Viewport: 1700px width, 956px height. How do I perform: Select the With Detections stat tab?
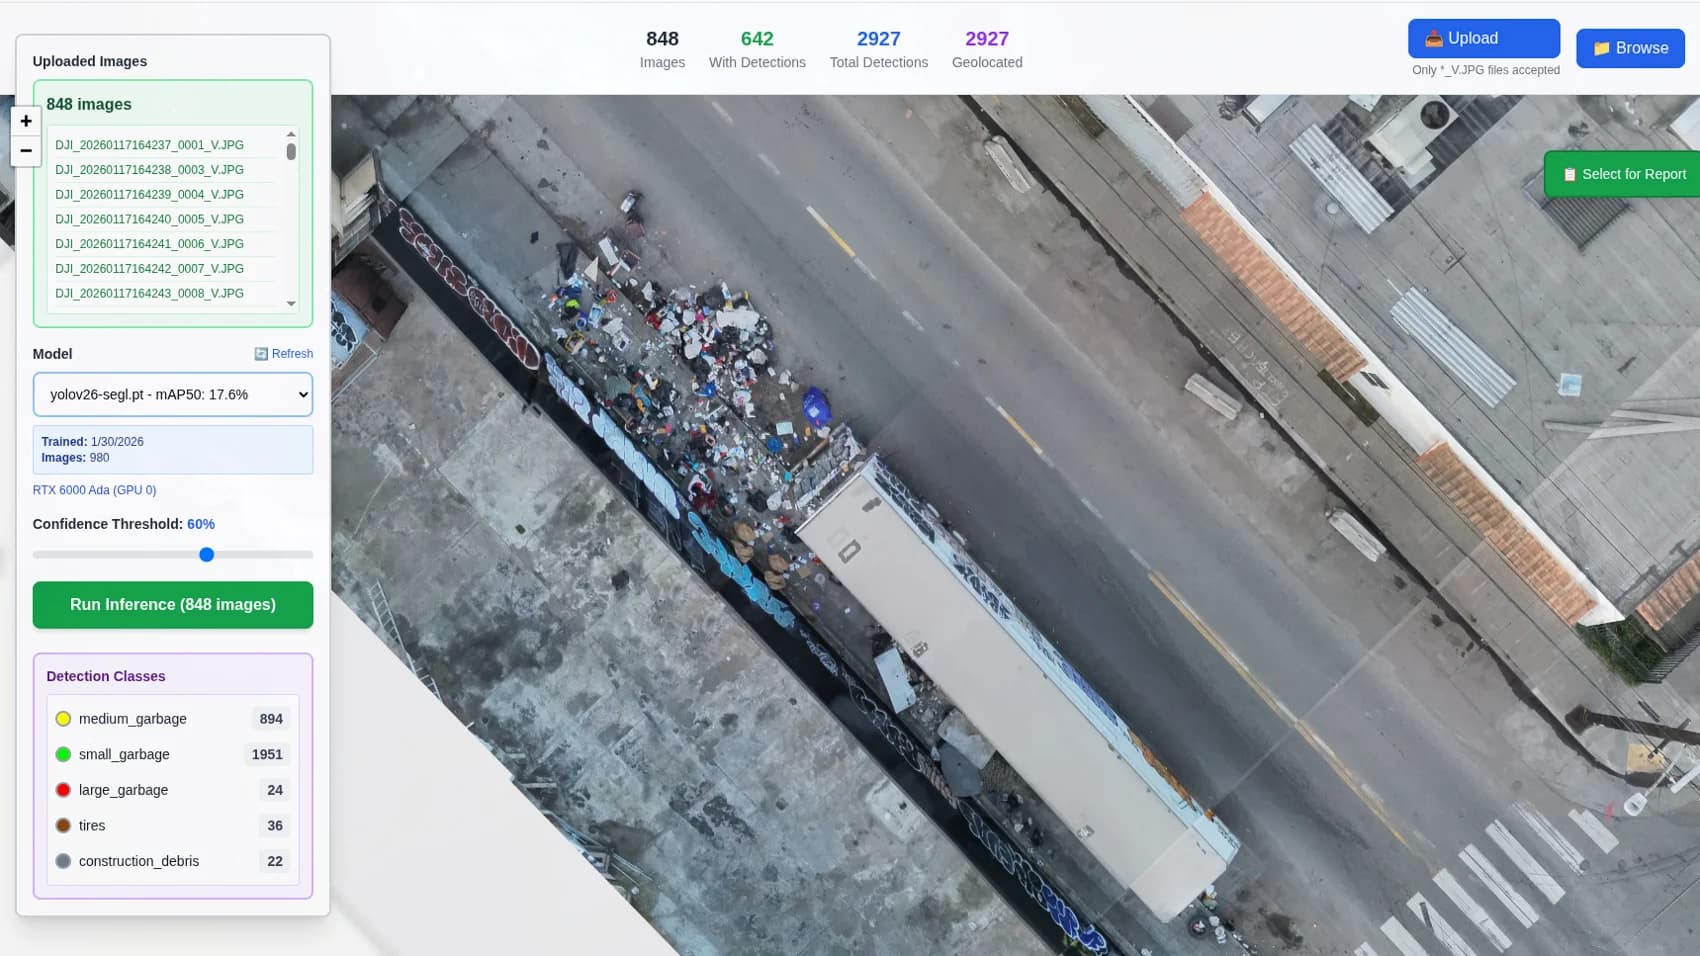pos(757,48)
